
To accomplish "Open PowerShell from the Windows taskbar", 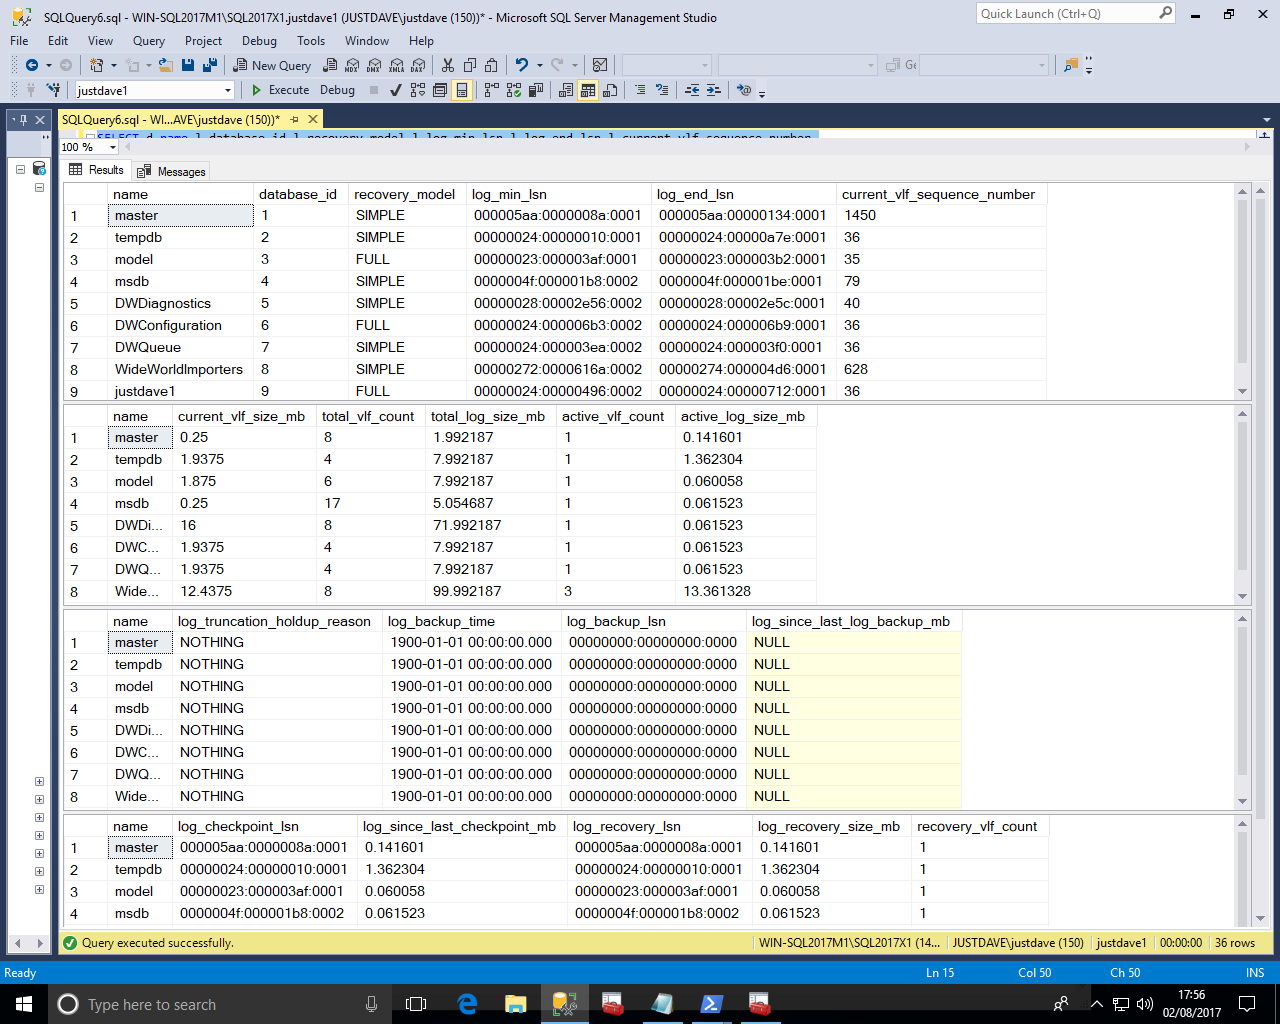I will pyautogui.click(x=711, y=1004).
